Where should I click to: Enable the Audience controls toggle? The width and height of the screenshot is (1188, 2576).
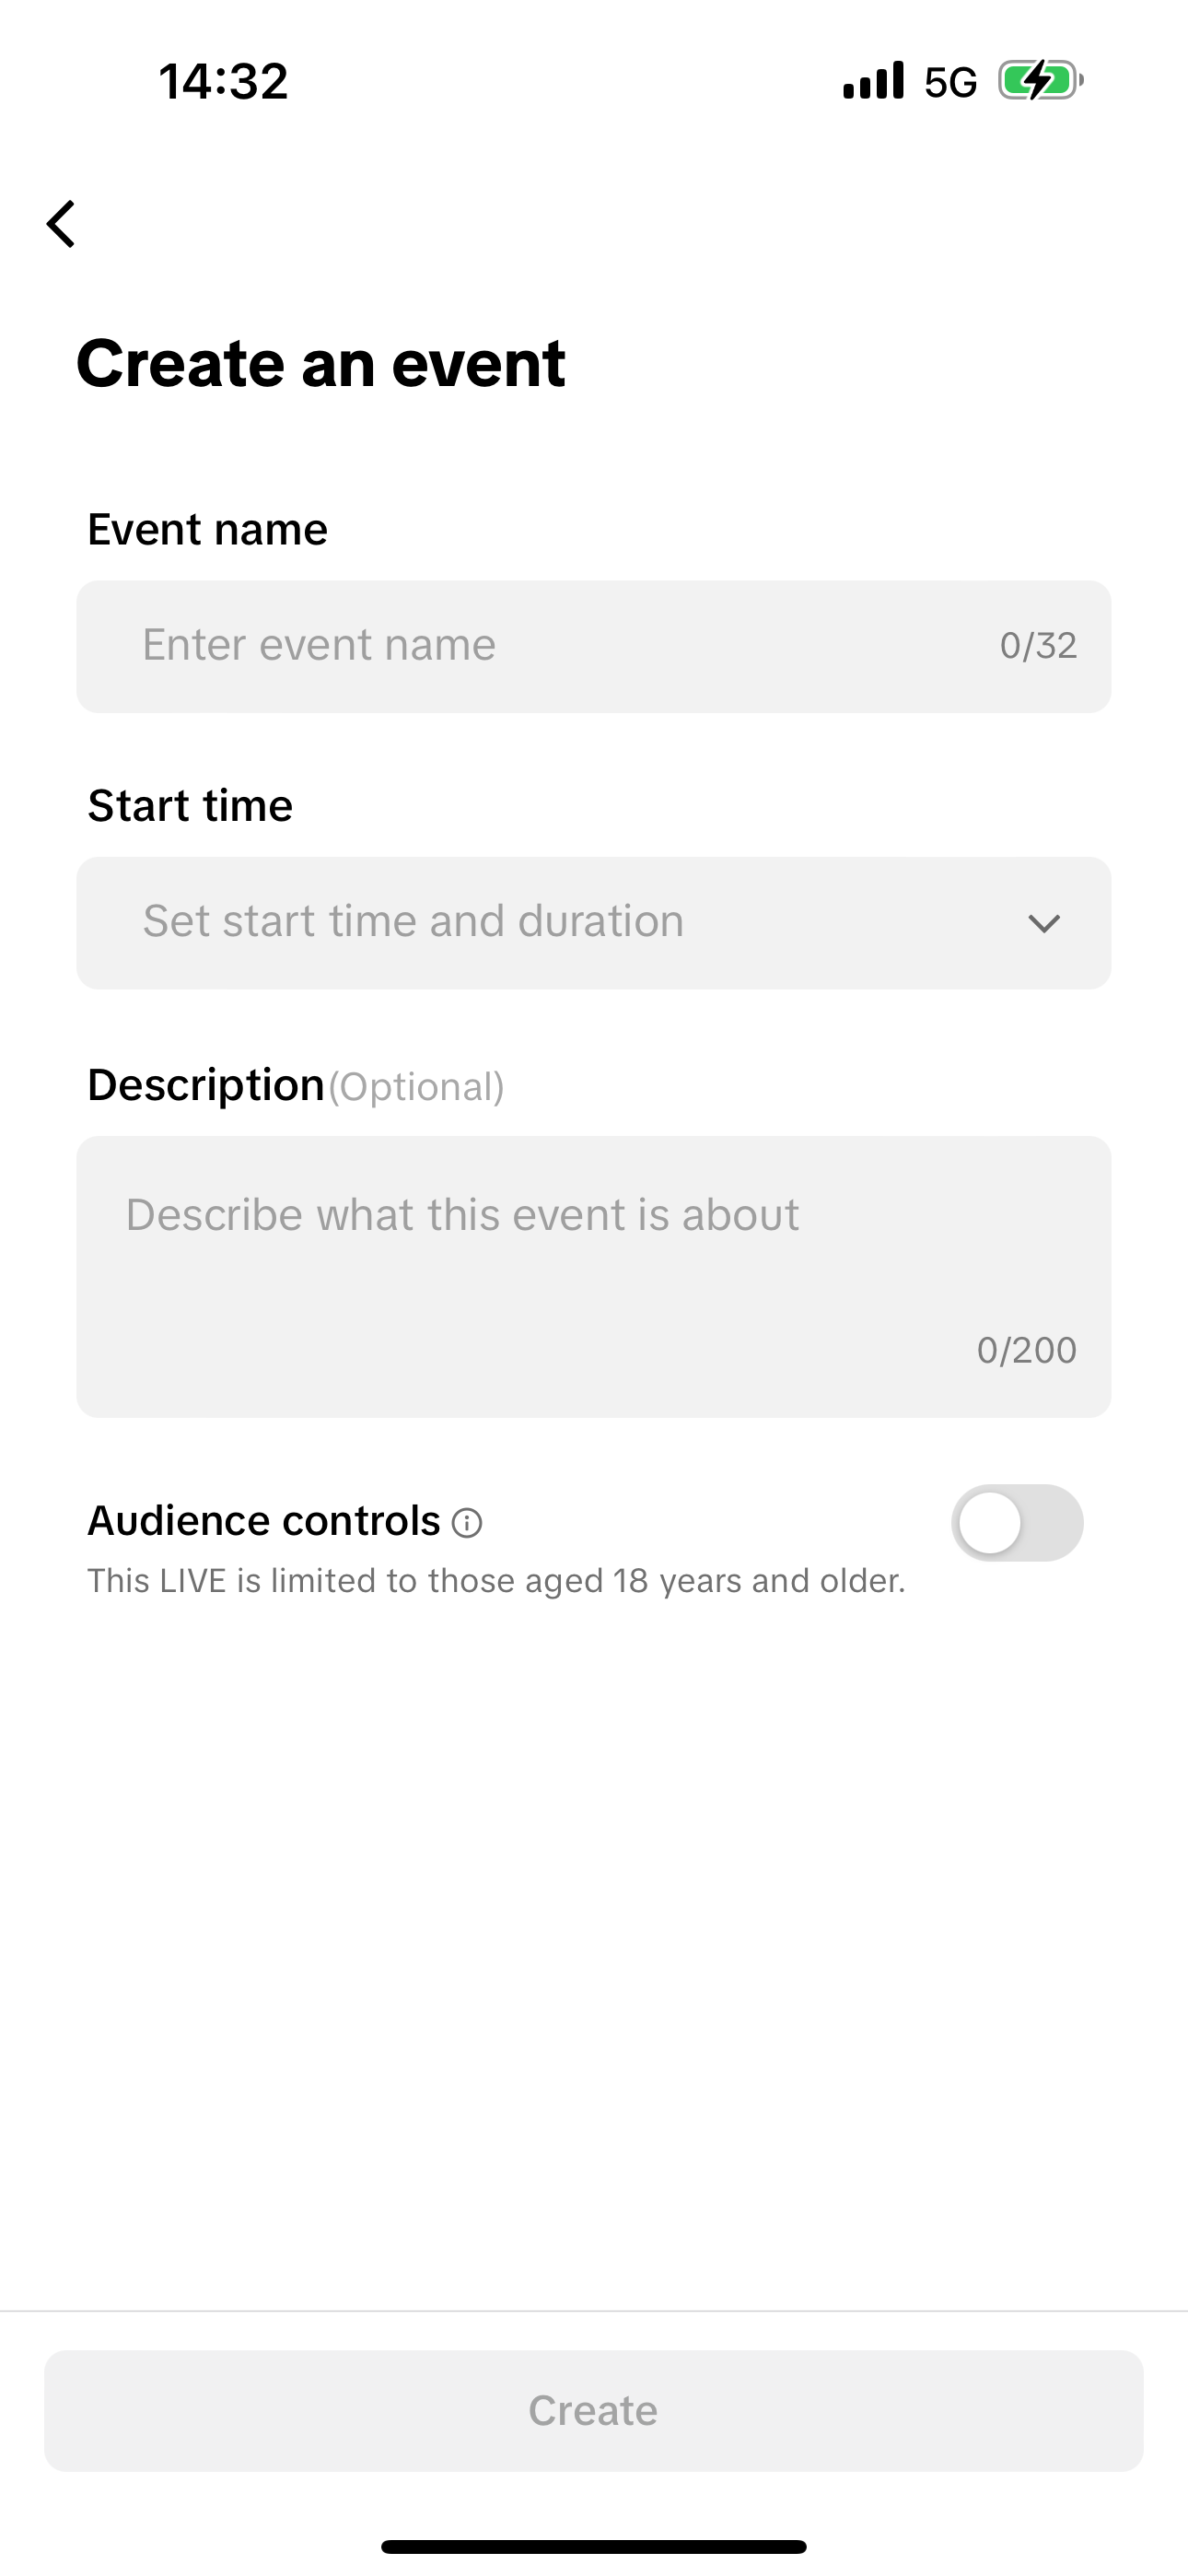pos(1016,1523)
